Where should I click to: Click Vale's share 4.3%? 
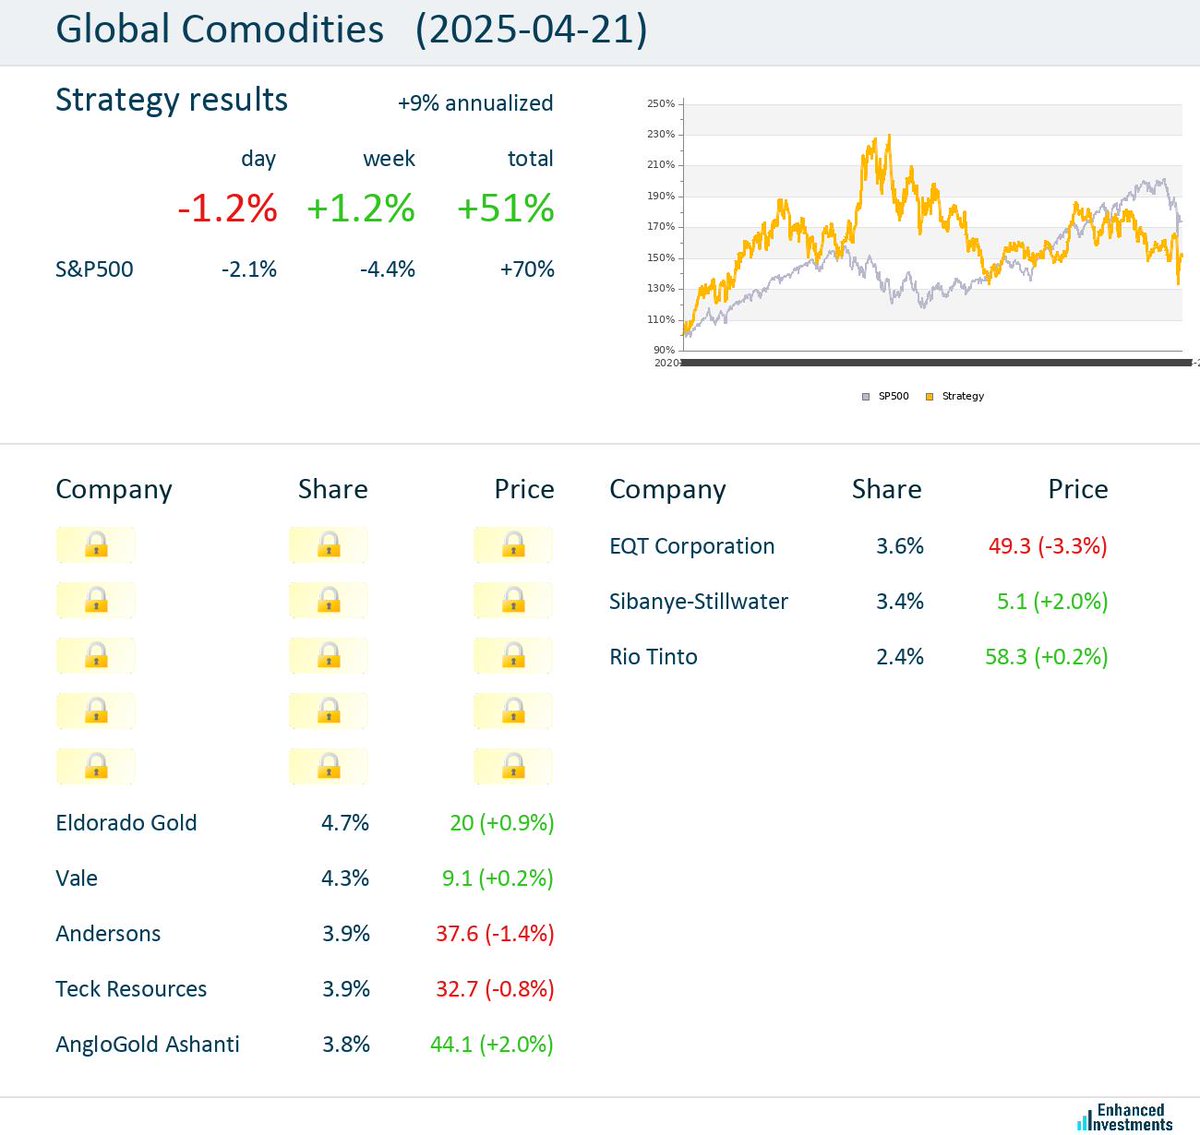click(x=345, y=878)
